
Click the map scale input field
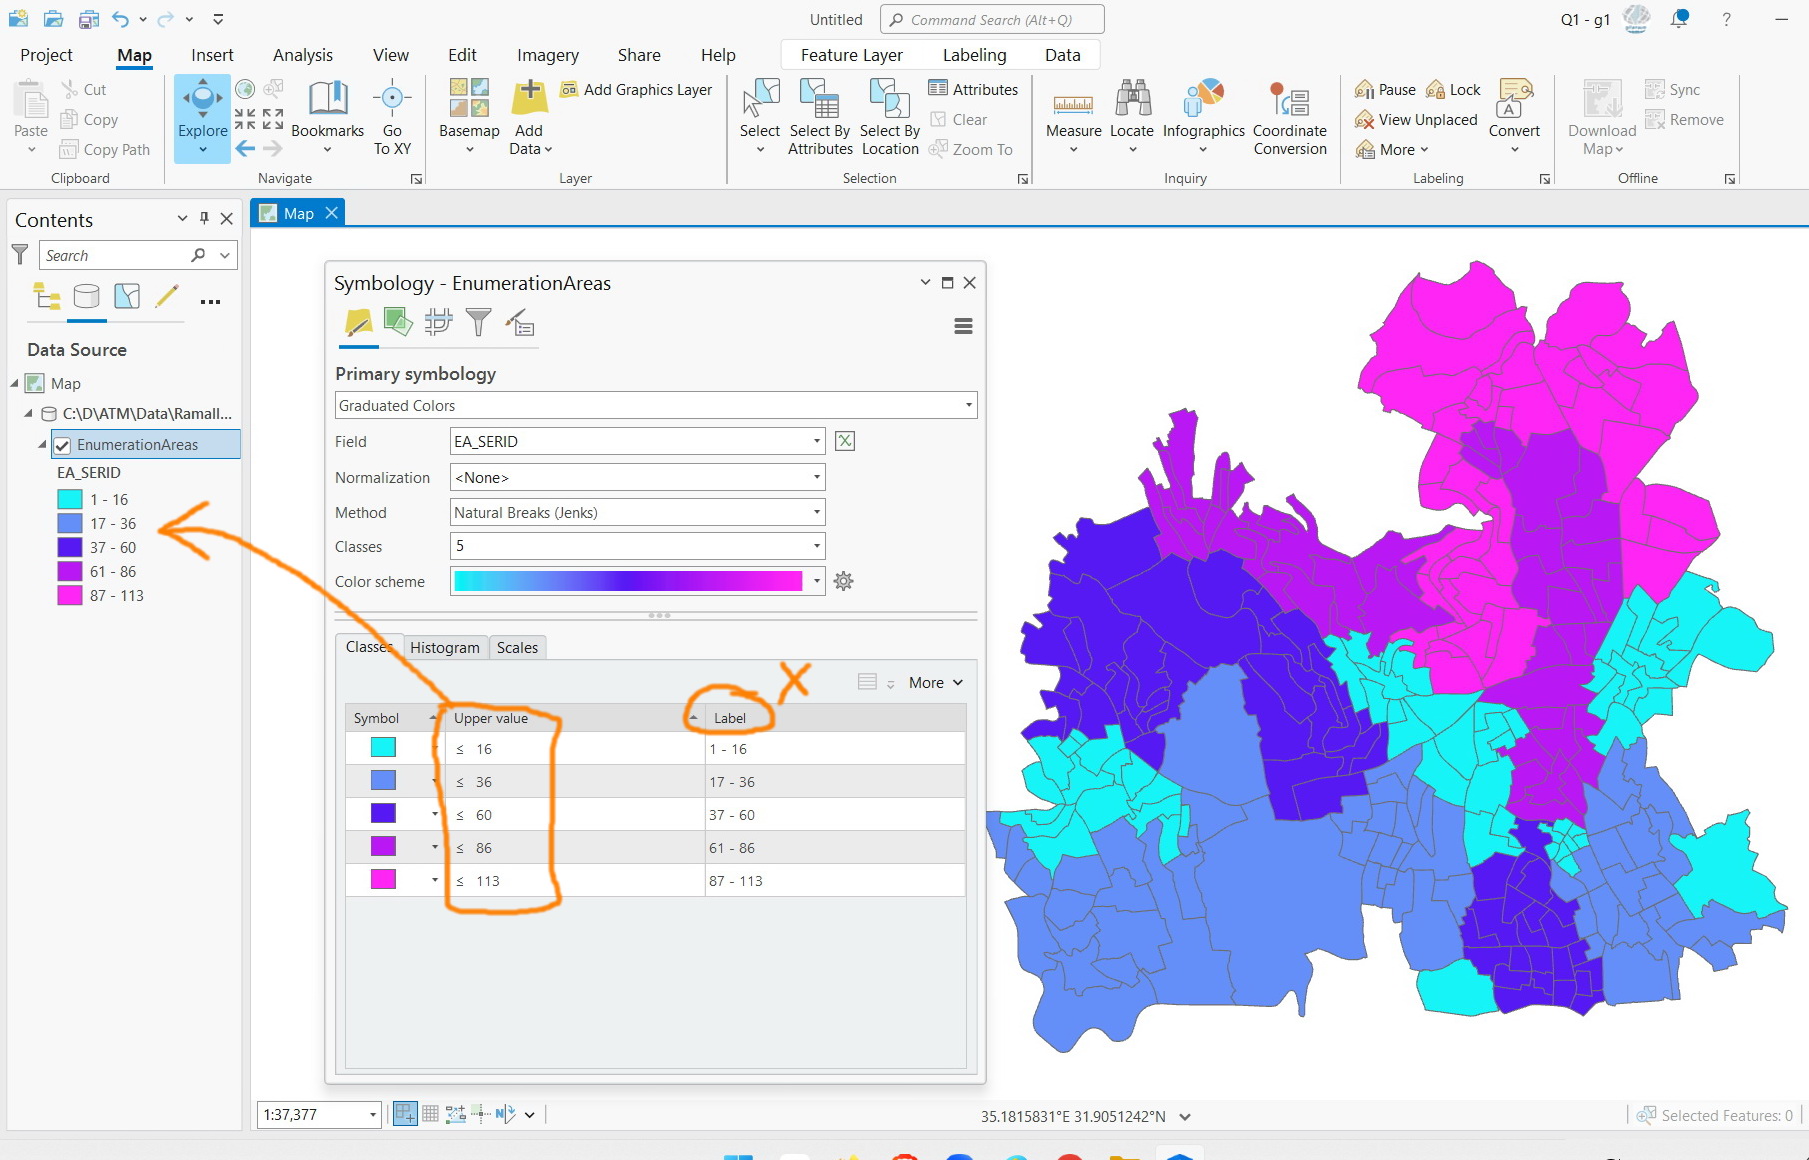click(x=312, y=1114)
